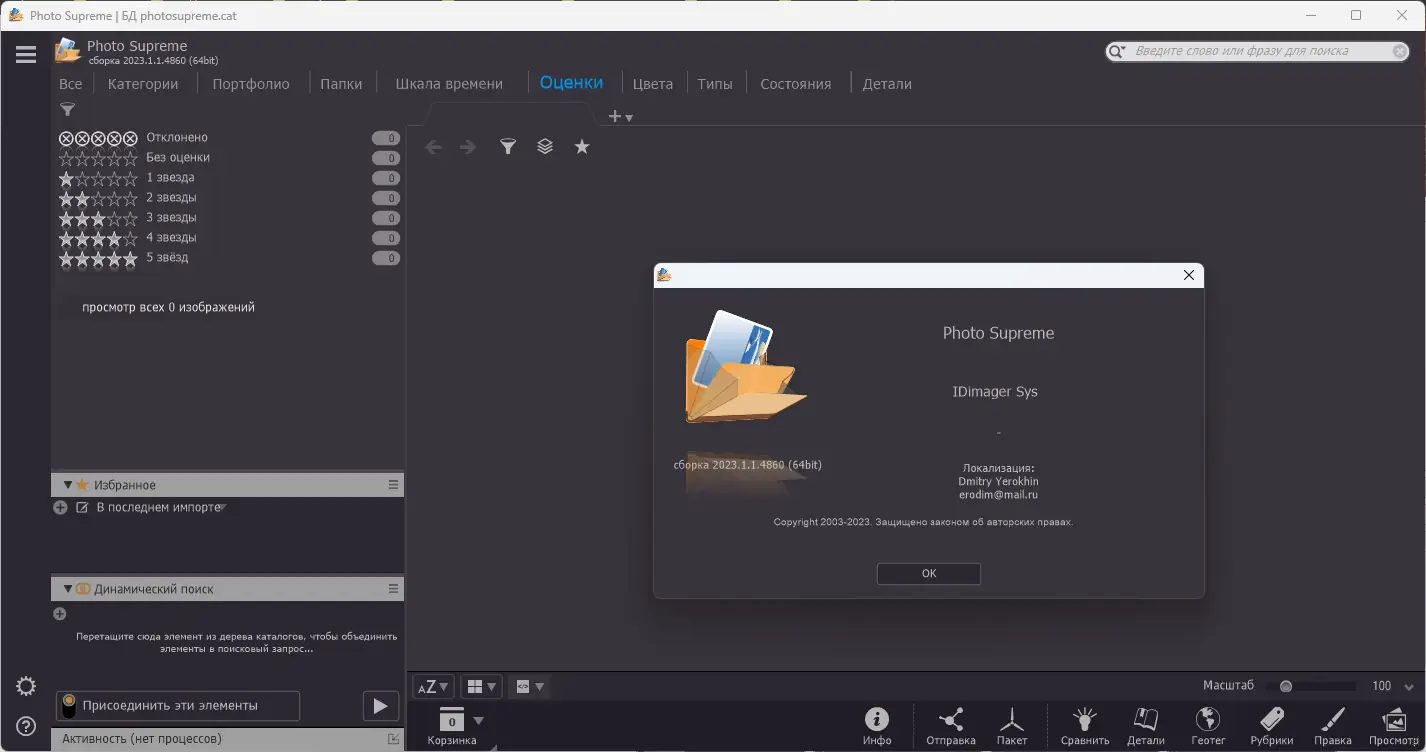Select the 5 звёзд rating row
This screenshot has height=752, width=1426.
pos(229,258)
